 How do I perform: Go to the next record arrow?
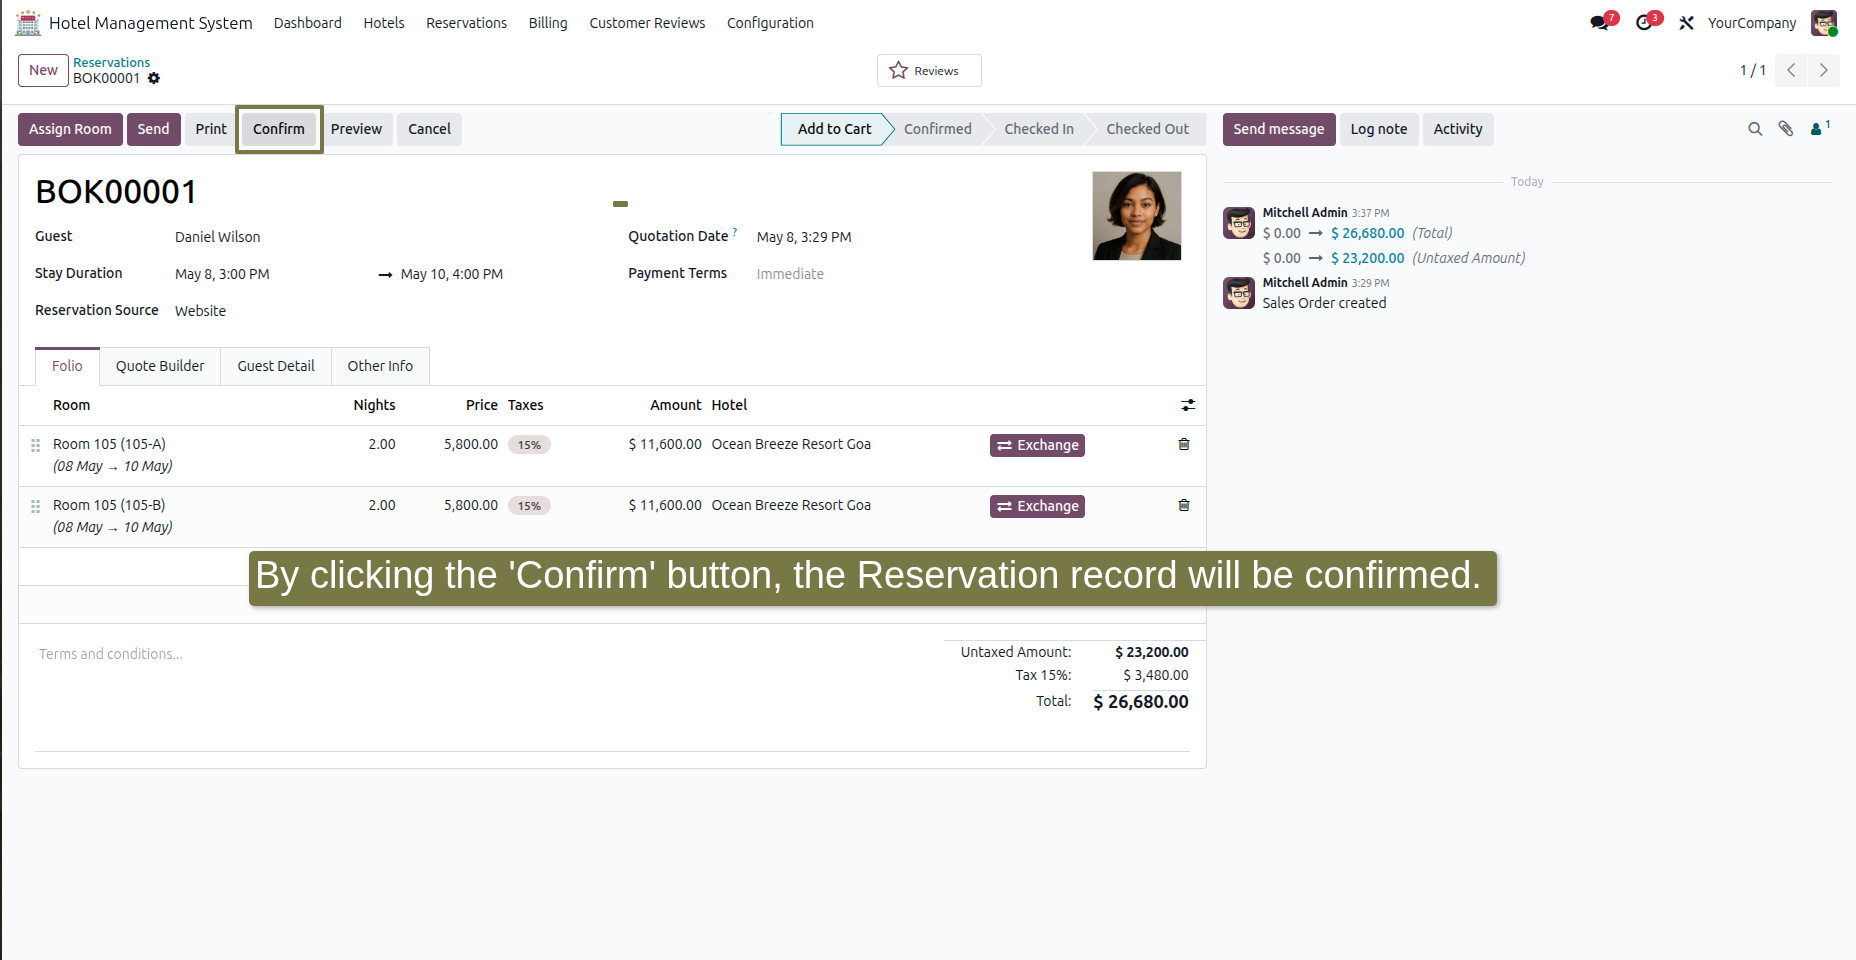1823,70
